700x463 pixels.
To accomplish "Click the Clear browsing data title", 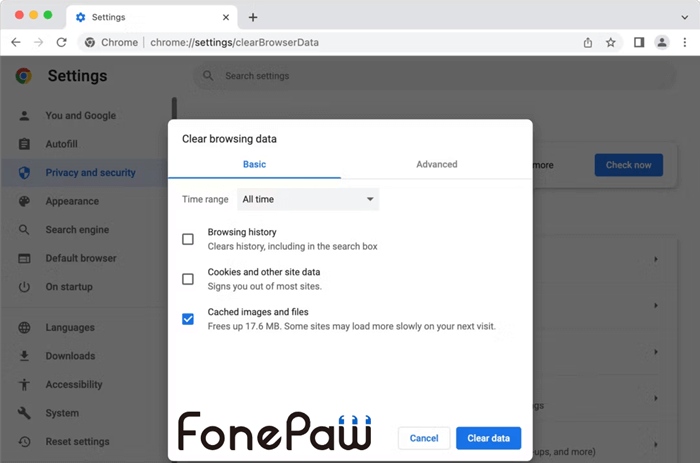I will point(229,139).
